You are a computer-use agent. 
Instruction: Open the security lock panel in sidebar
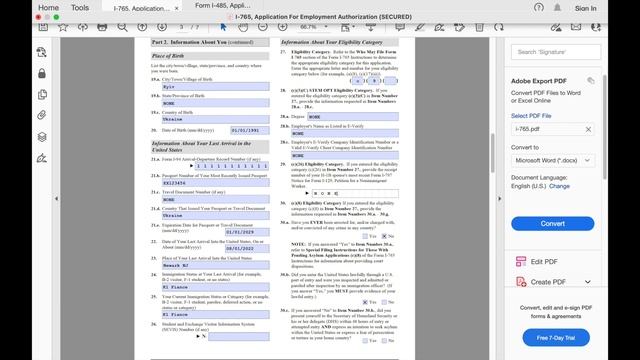42,73
